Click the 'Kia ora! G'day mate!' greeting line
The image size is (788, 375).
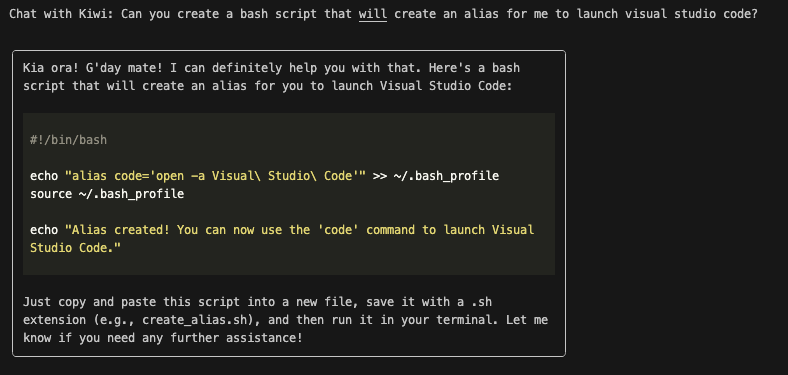[x=271, y=68]
